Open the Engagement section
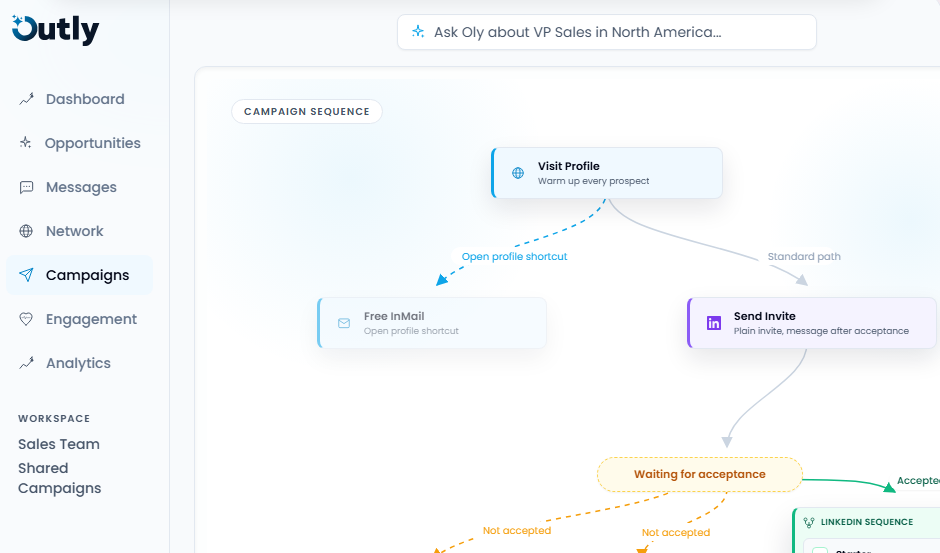This screenshot has height=553, width=940. (79, 319)
